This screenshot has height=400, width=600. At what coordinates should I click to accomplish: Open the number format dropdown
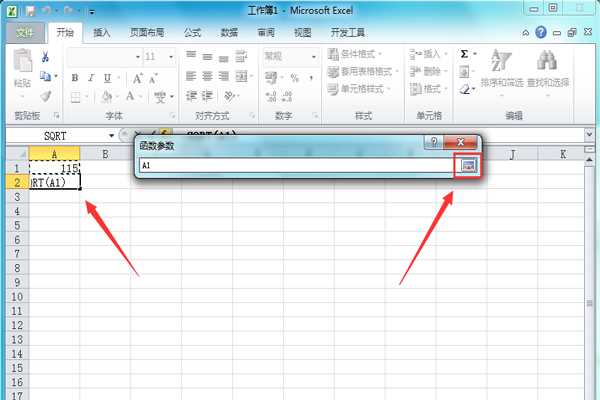[314, 57]
